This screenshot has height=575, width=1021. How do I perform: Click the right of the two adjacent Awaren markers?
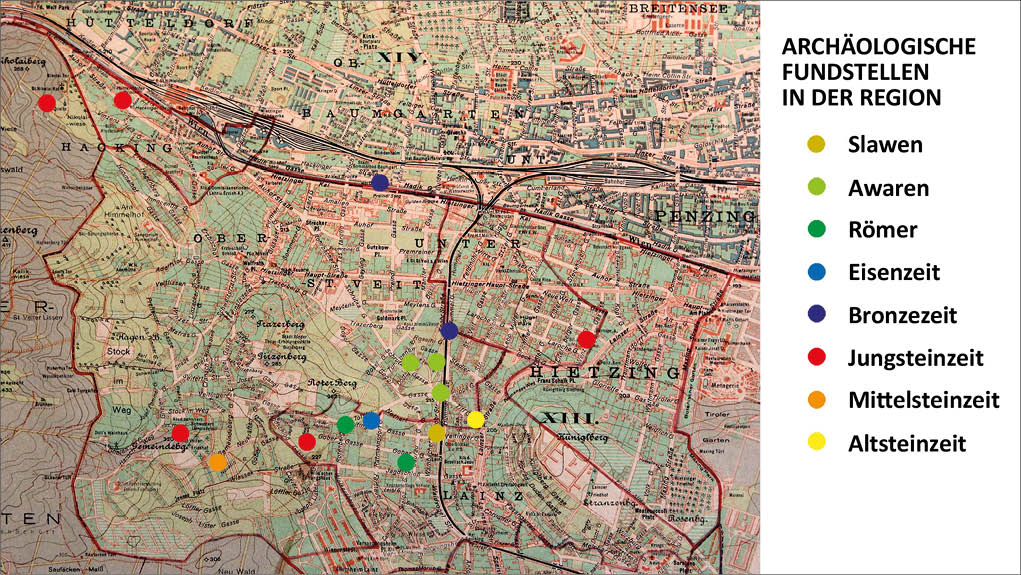[x=436, y=361]
